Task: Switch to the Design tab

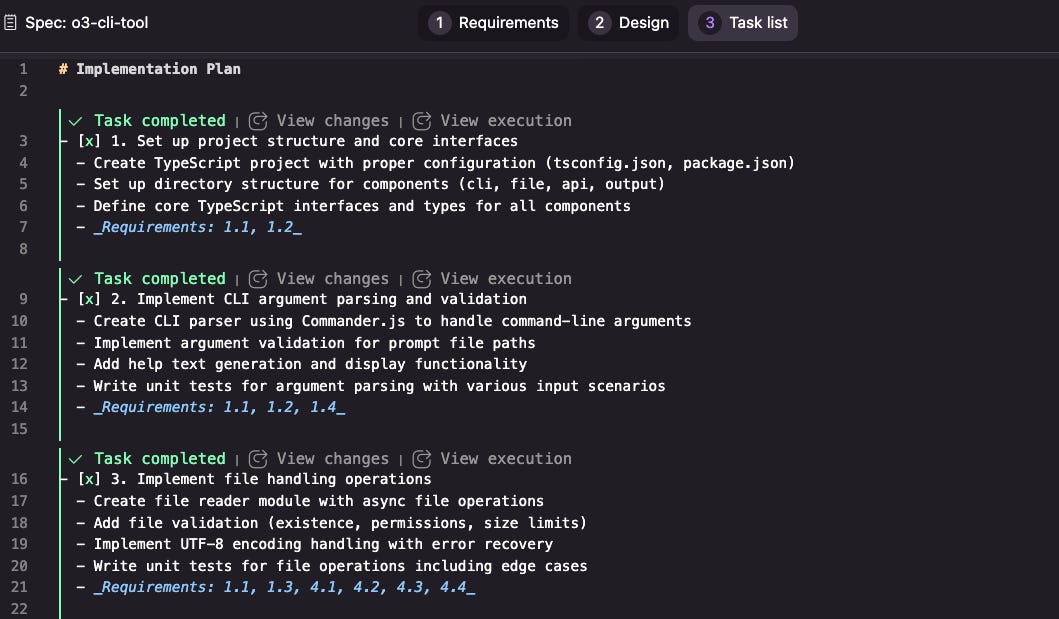Action: [629, 22]
